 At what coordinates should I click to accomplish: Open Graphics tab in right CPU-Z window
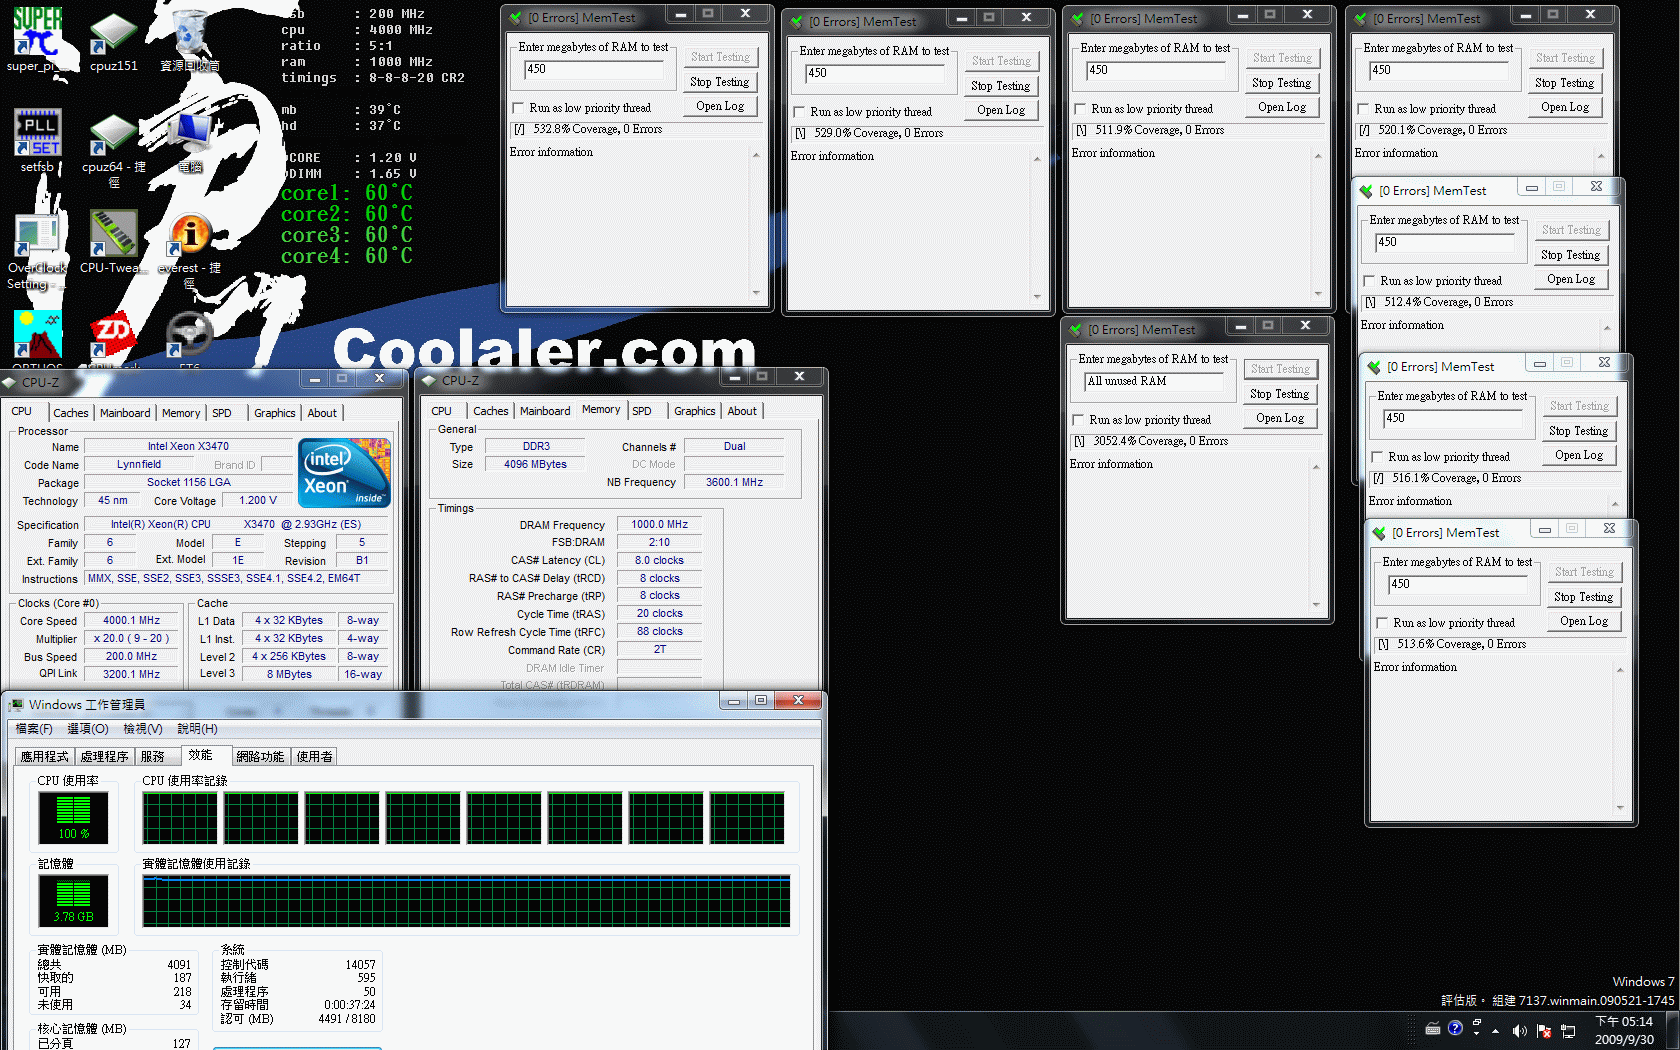point(695,411)
